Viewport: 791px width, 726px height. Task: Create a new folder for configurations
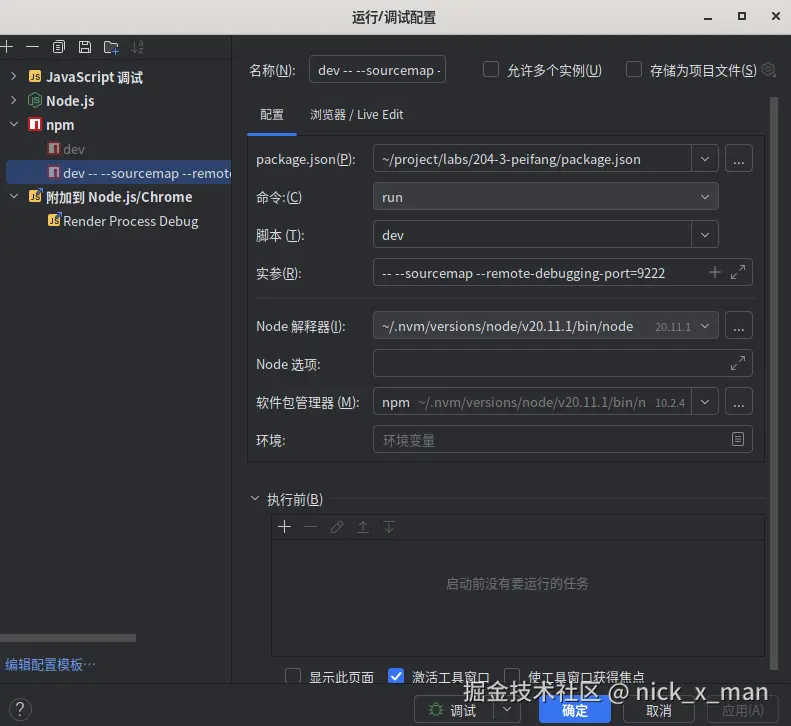[x=111, y=47]
